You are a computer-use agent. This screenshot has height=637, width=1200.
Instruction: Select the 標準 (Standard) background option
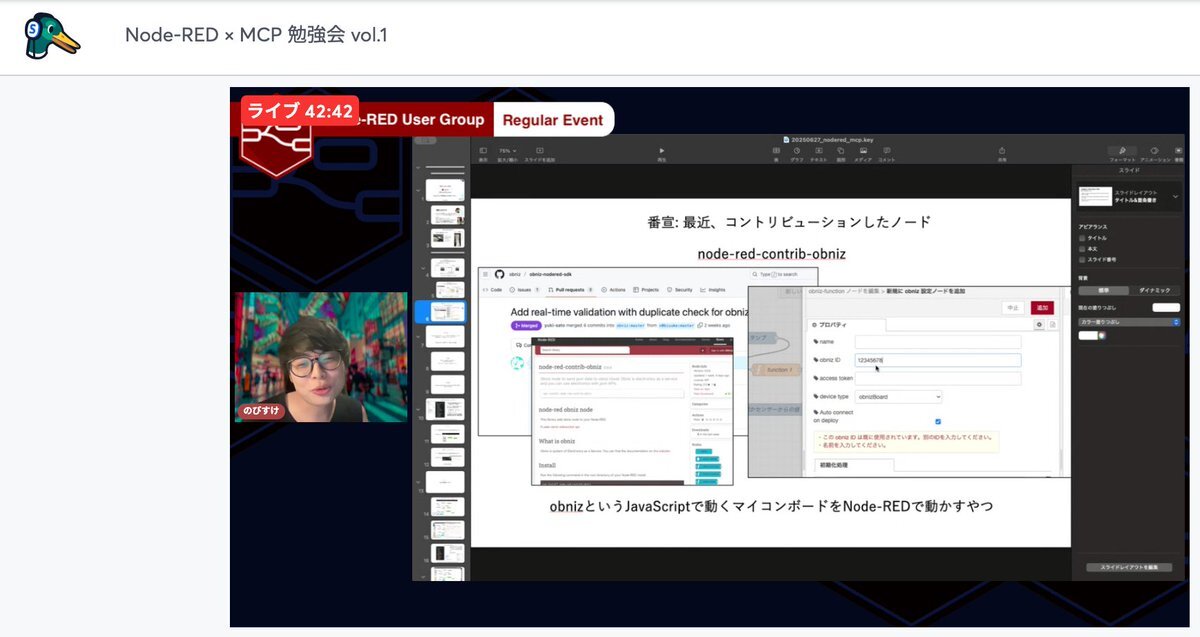1103,290
